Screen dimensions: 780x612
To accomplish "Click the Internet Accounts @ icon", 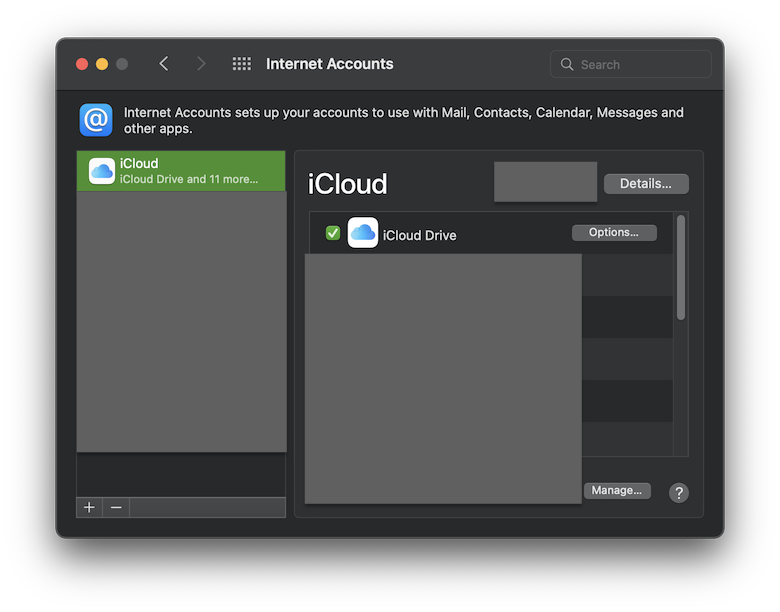I will [96, 120].
